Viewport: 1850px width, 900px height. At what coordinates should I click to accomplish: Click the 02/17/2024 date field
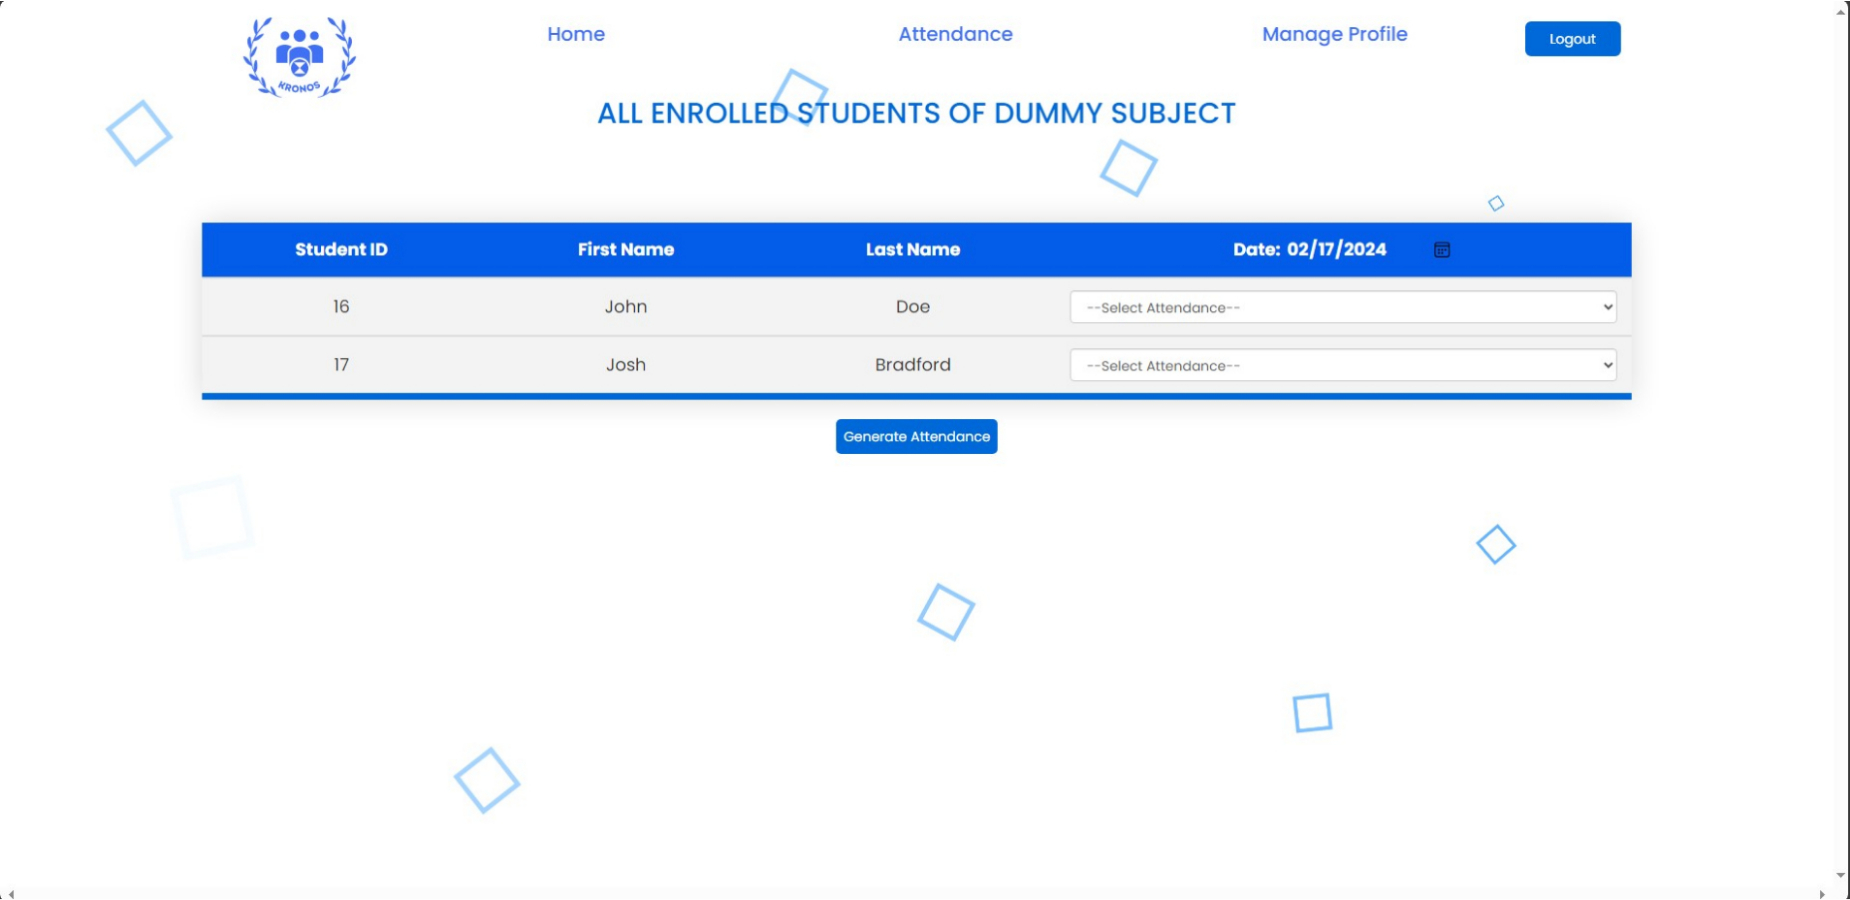1335,250
